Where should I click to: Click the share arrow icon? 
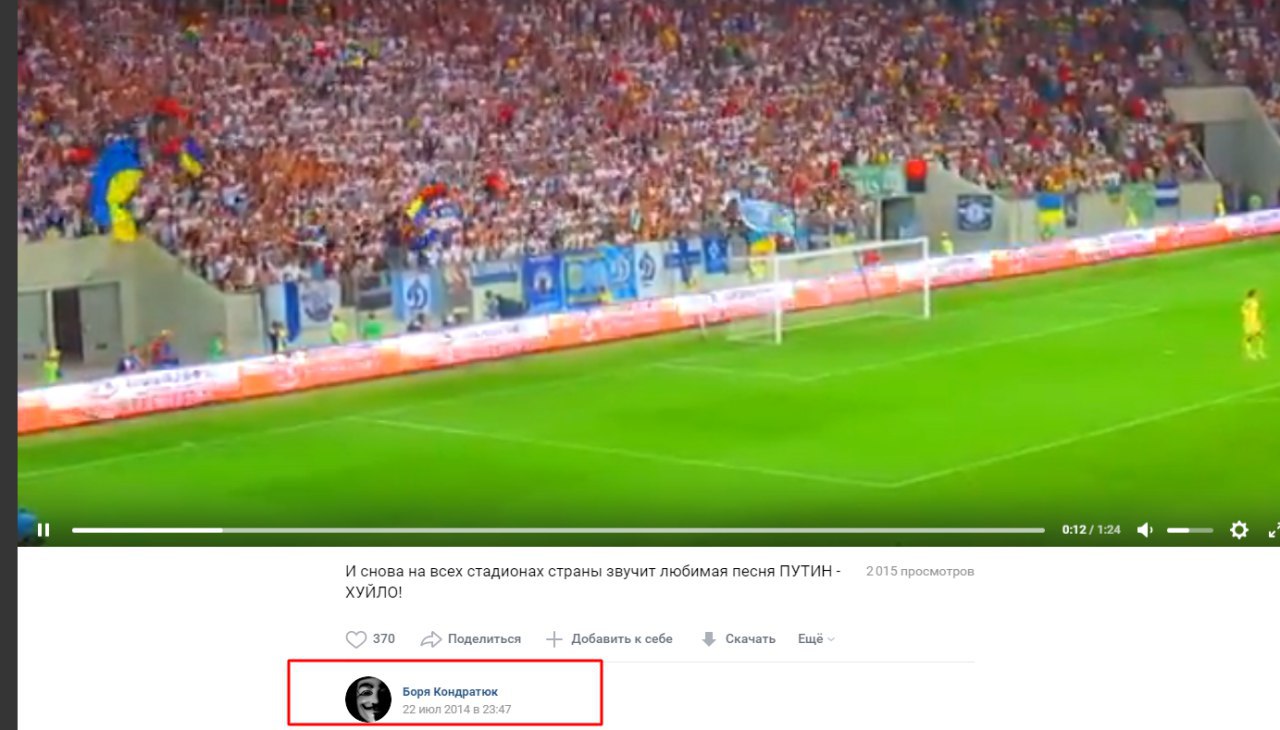[x=431, y=639]
